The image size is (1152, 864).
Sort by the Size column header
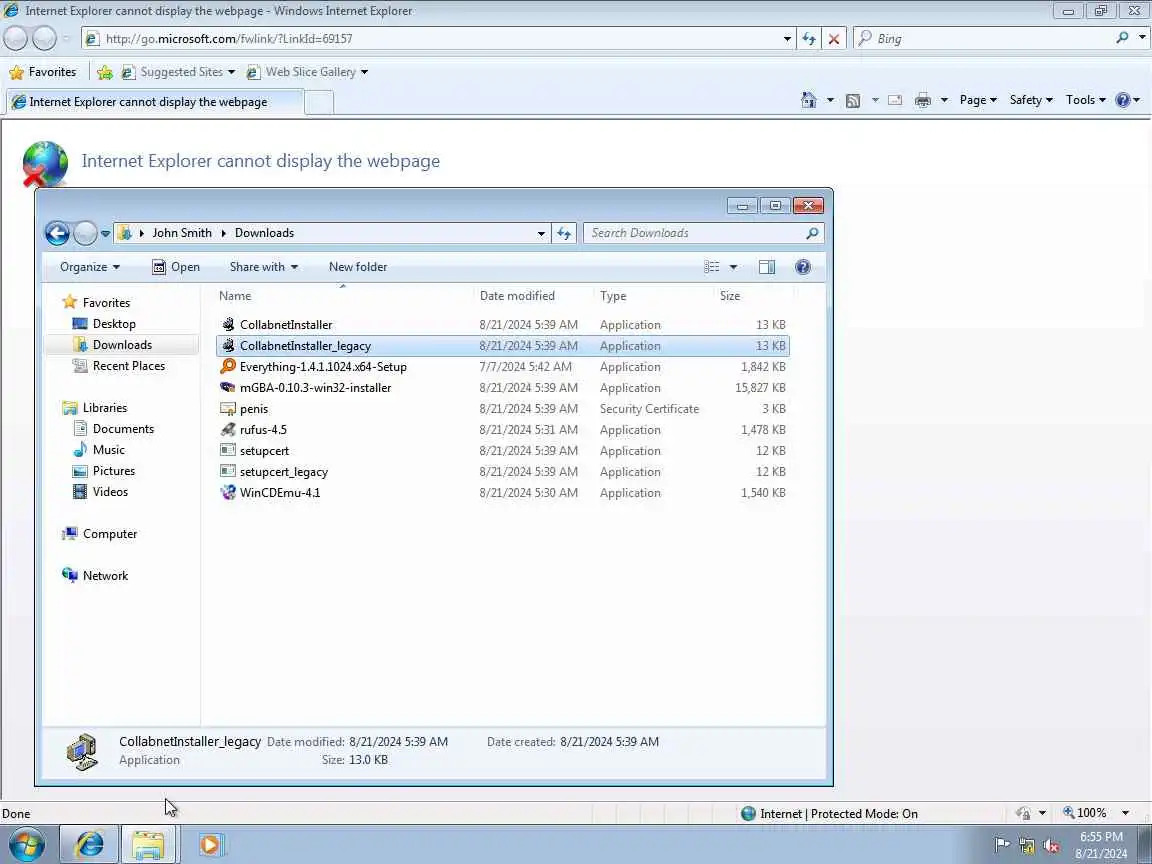coord(752,296)
